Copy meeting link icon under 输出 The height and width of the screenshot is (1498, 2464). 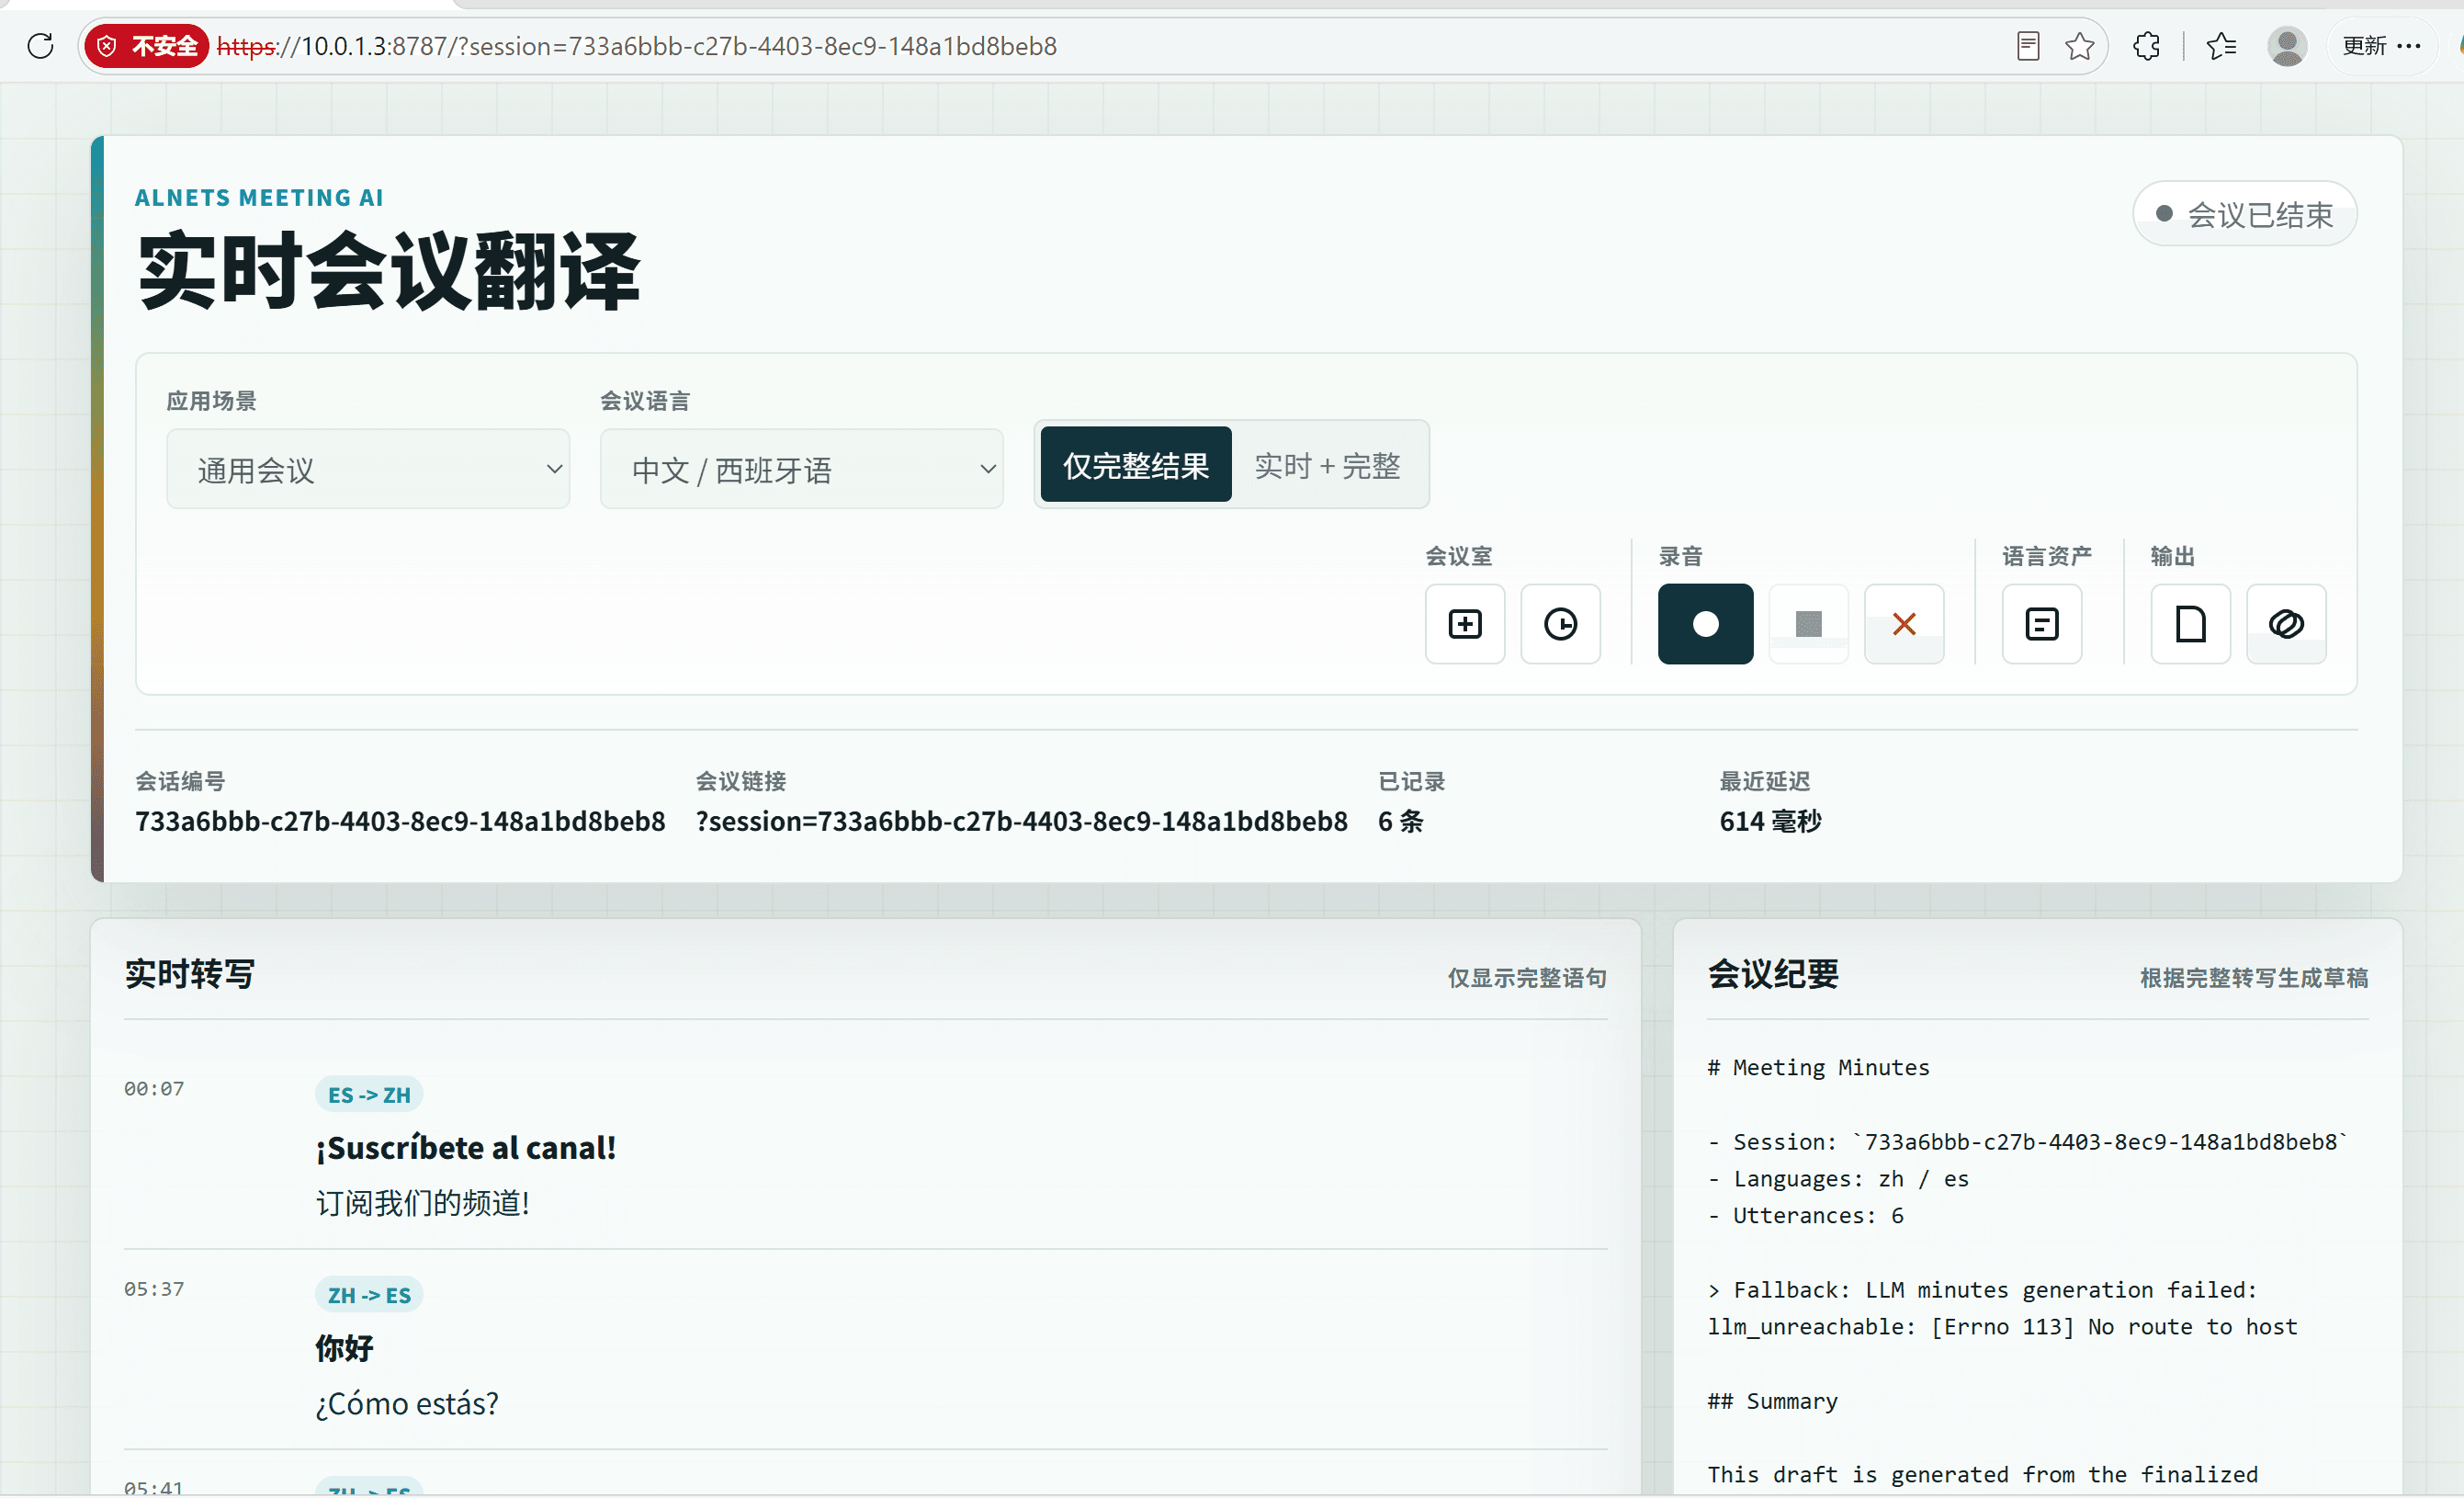(2286, 624)
